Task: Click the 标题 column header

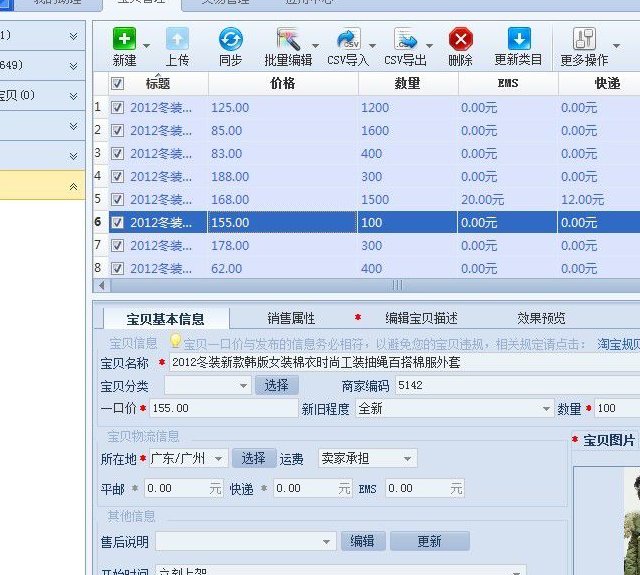Action: tap(158, 84)
